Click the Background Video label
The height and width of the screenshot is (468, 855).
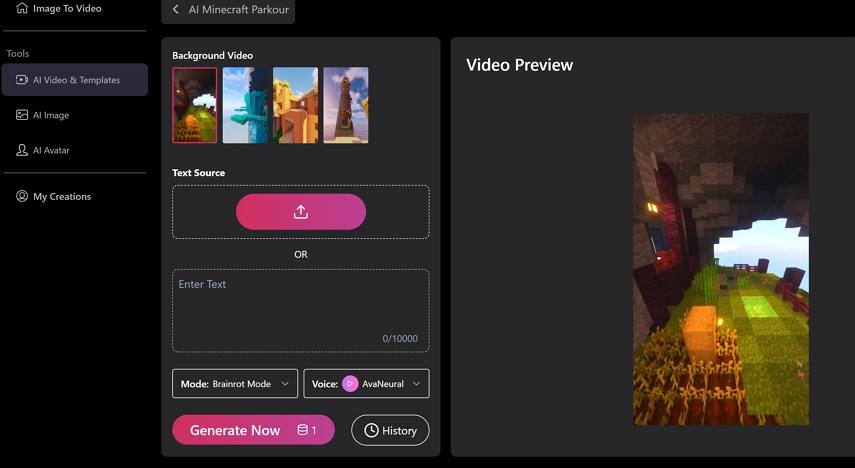[213, 56]
